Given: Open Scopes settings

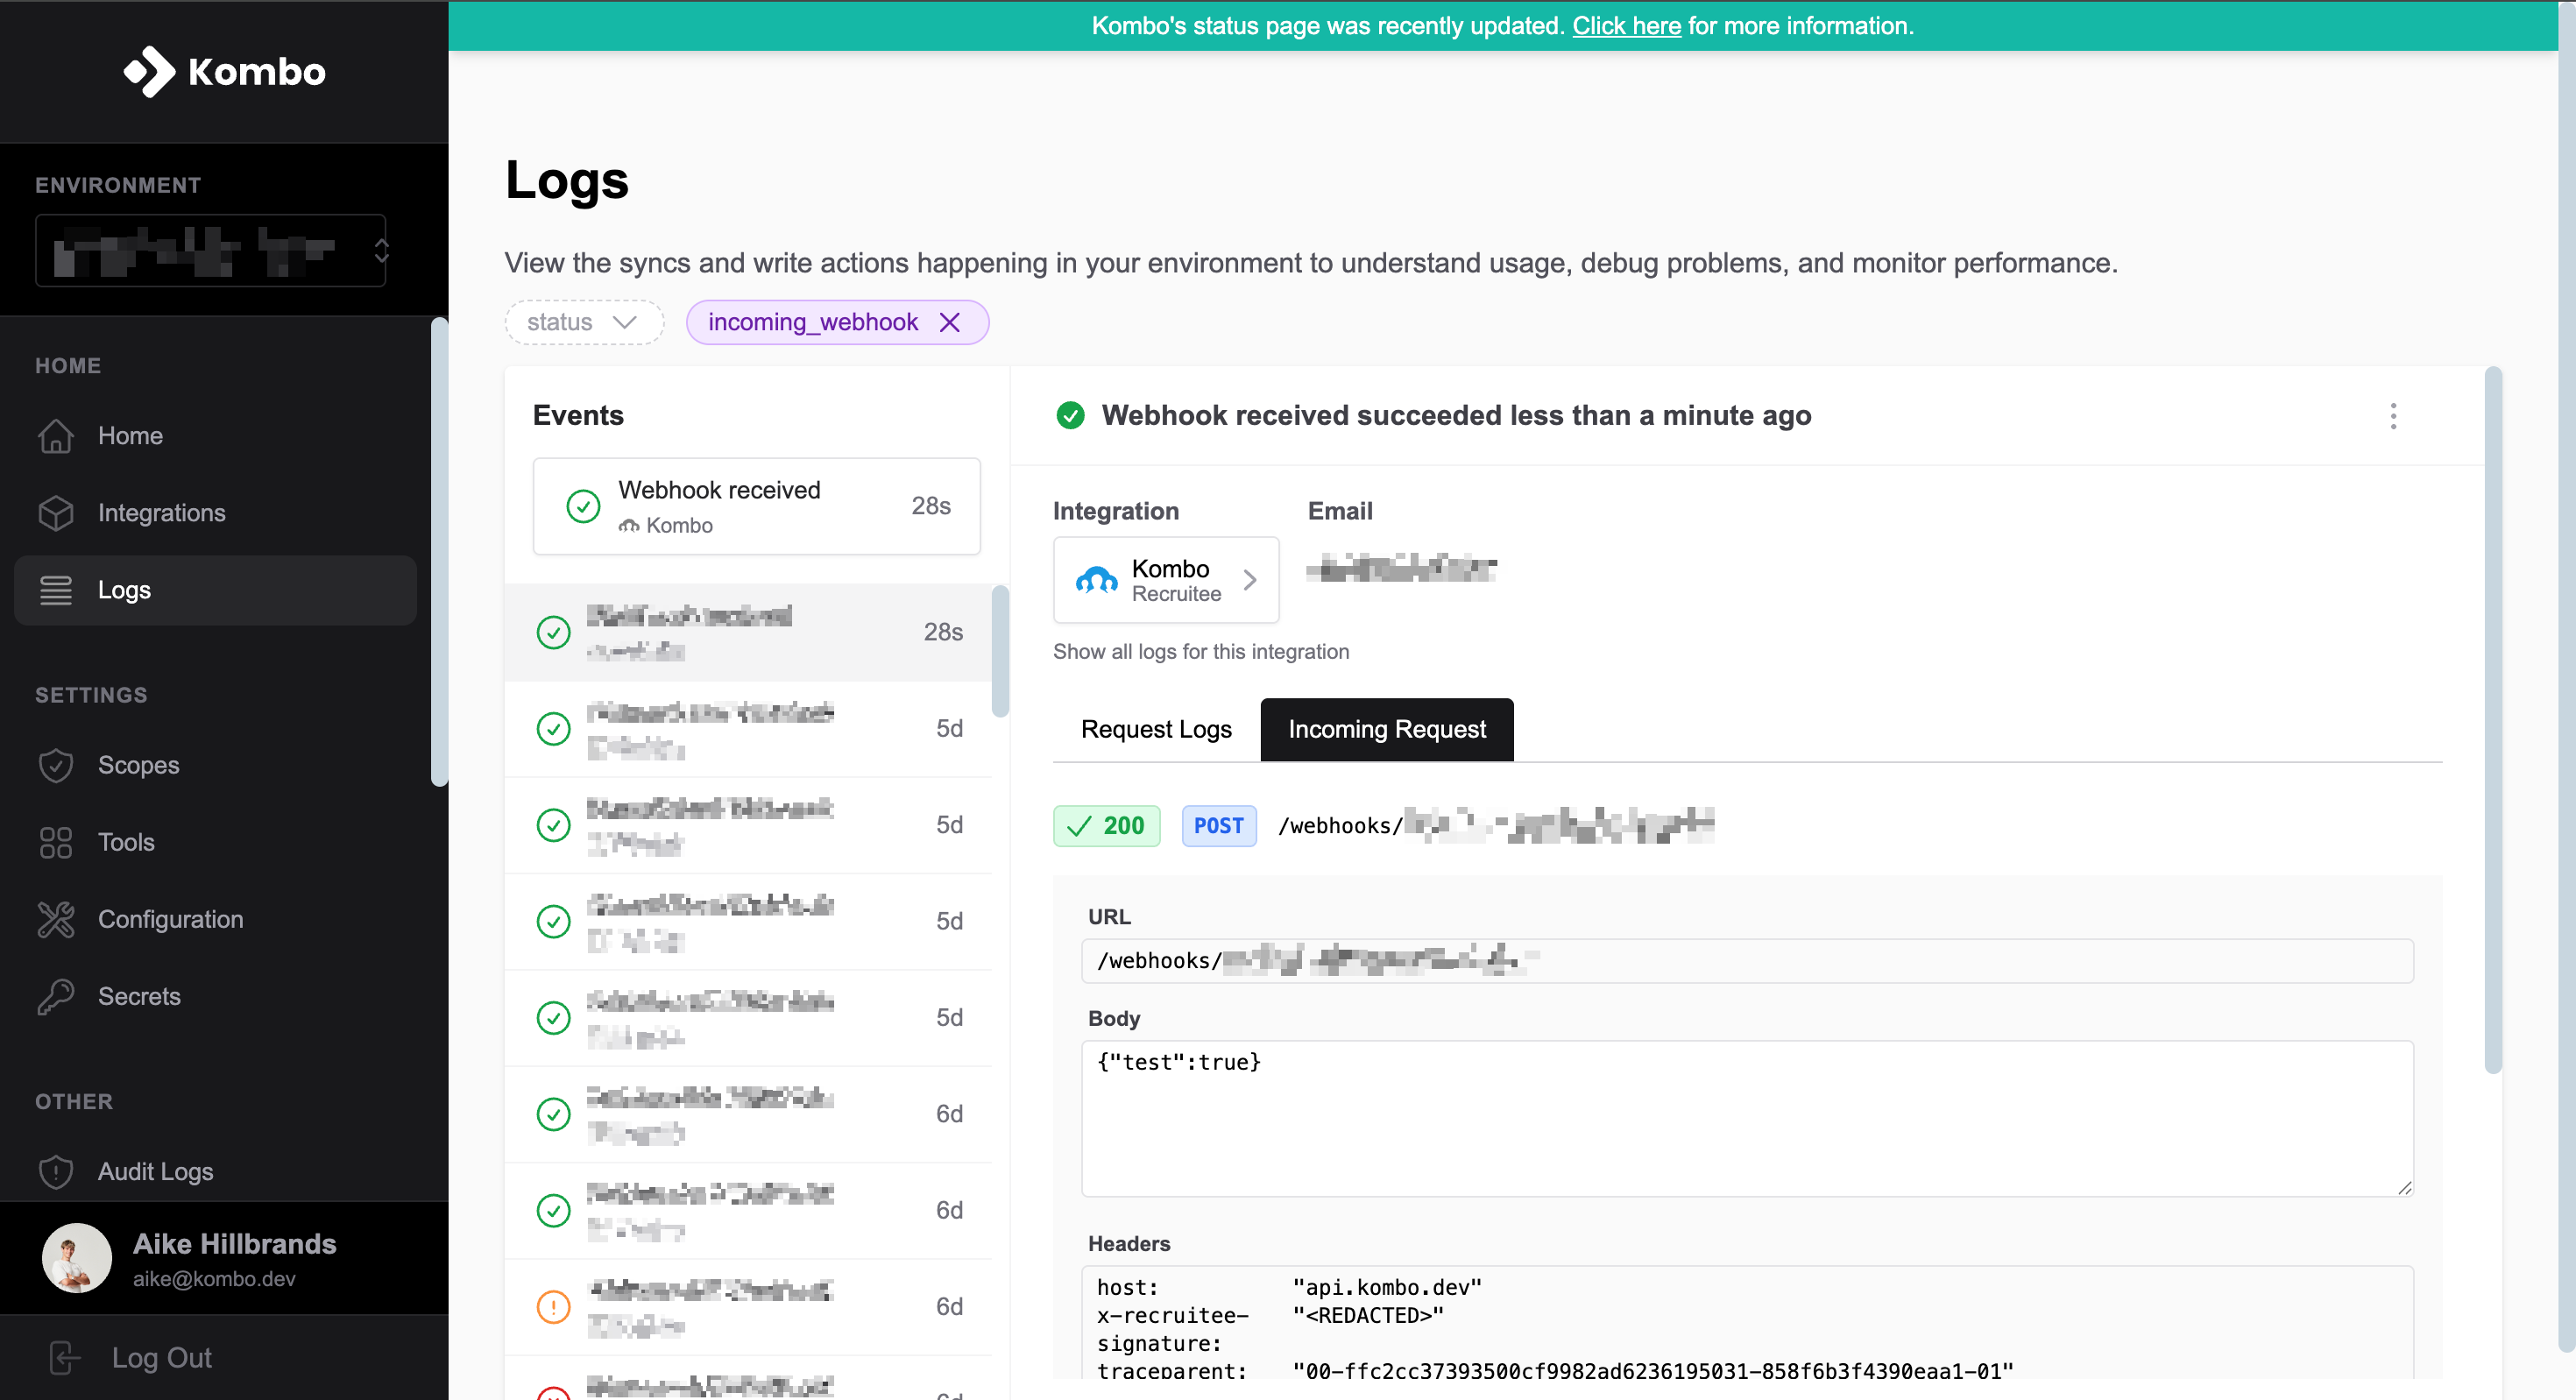Looking at the screenshot, I should coord(215,765).
